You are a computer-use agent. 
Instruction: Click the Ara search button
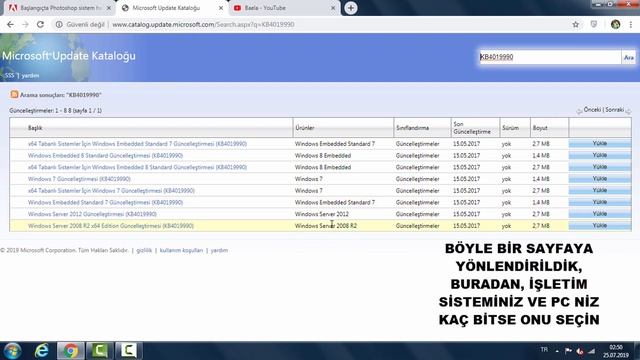pos(629,58)
